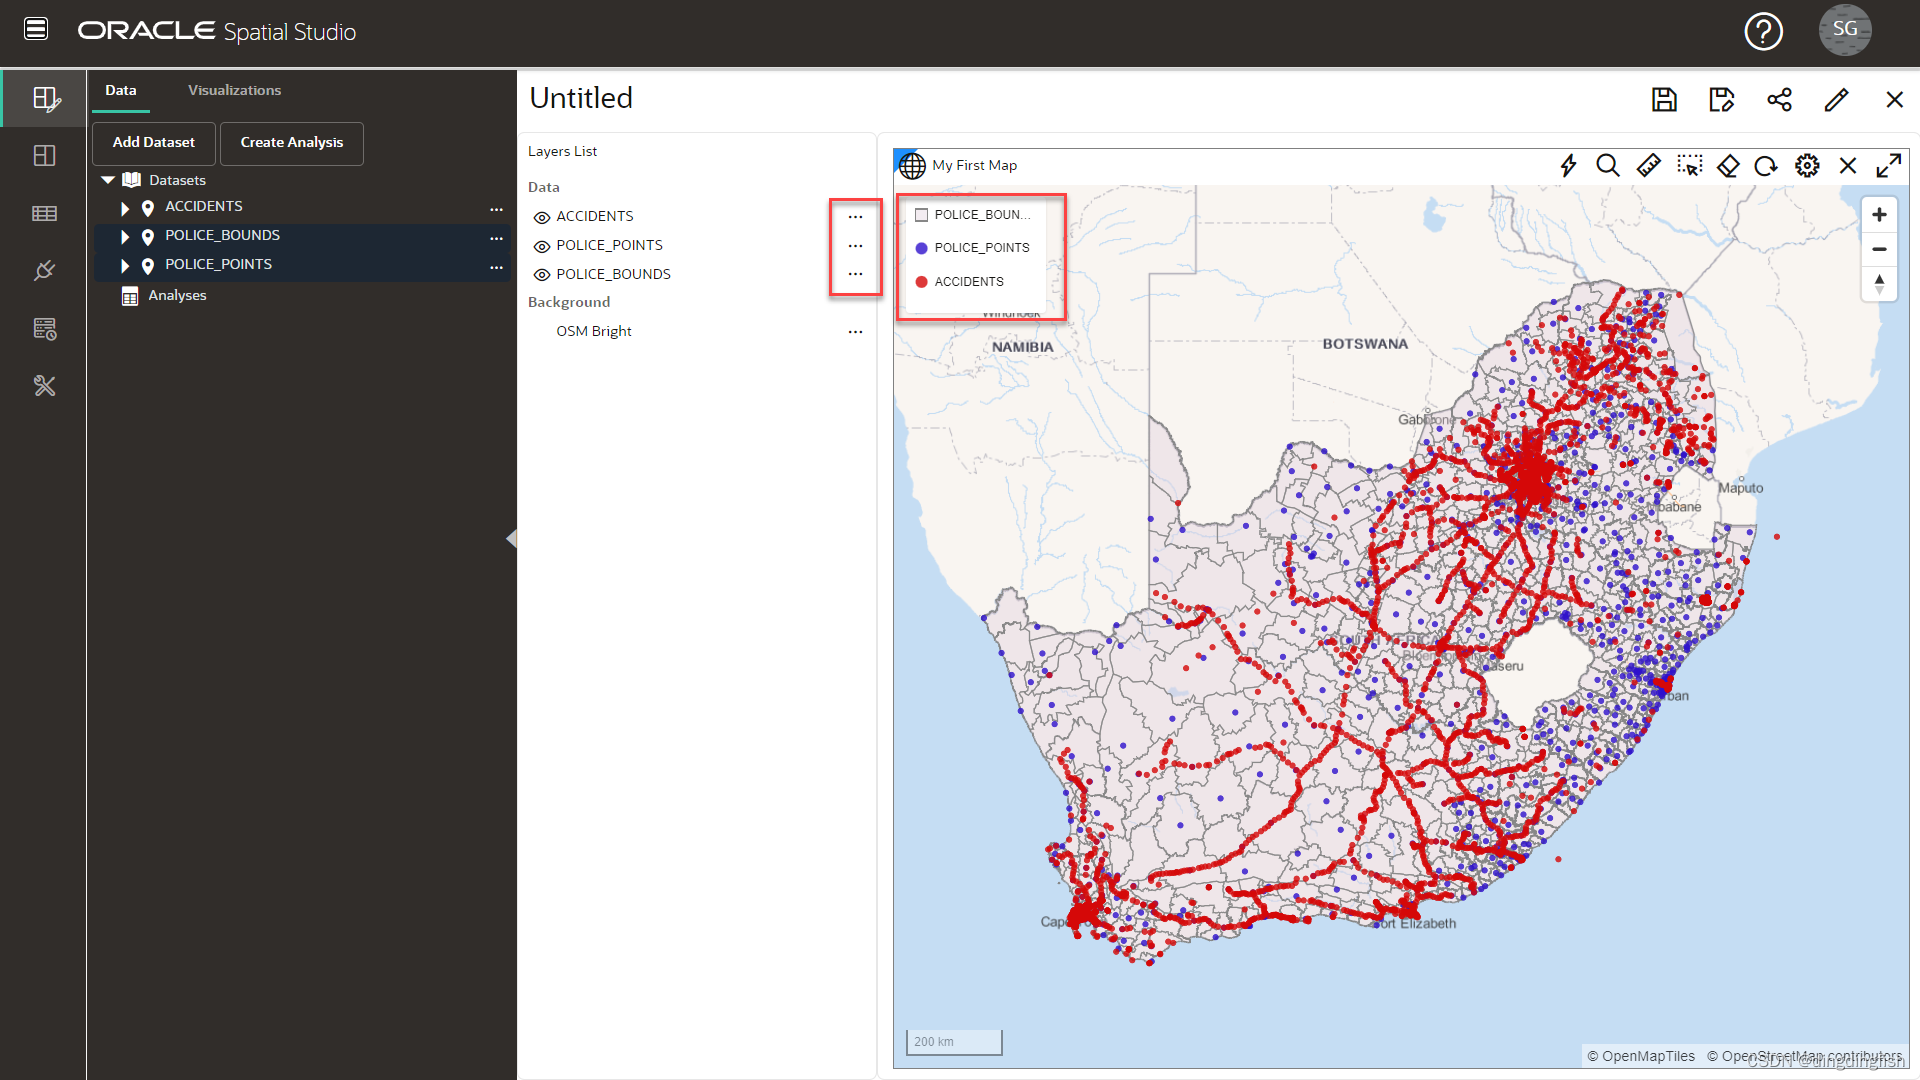
Task: Click the Add Dataset button
Action: [153, 143]
